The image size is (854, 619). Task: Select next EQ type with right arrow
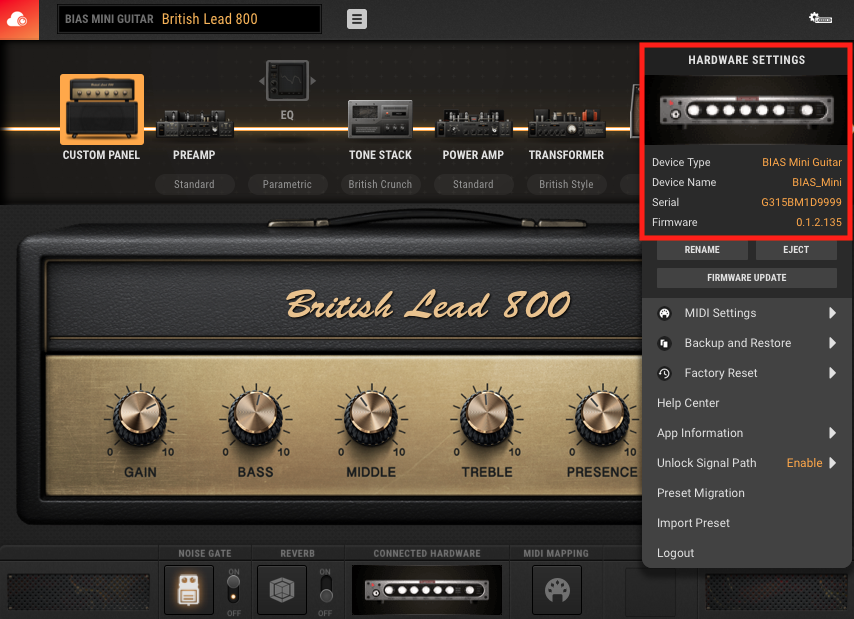click(x=313, y=81)
